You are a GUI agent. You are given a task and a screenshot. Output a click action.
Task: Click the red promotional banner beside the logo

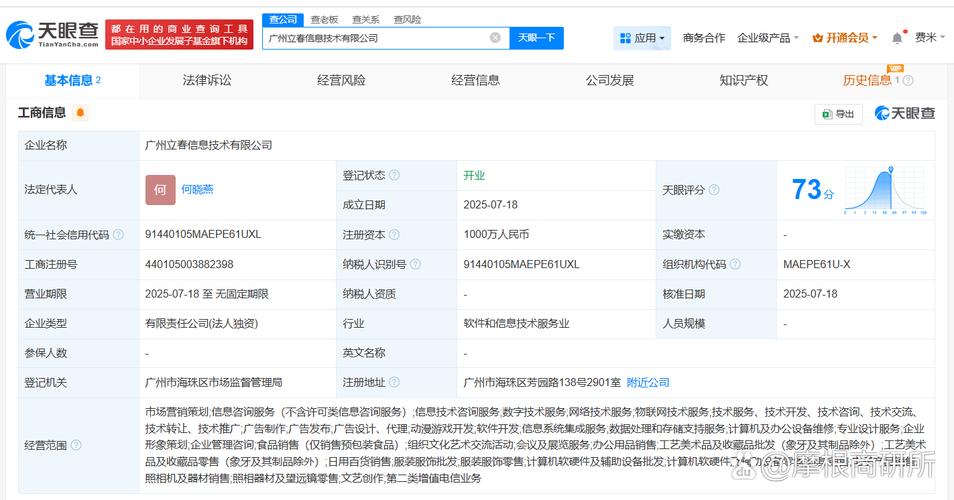(179, 35)
